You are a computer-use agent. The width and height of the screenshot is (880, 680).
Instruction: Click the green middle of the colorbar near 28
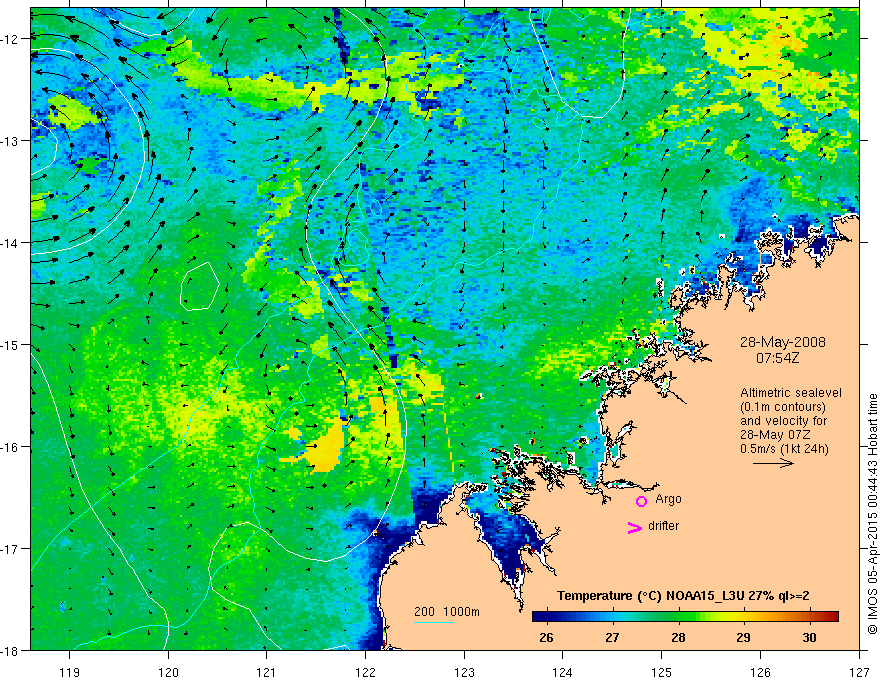678,617
